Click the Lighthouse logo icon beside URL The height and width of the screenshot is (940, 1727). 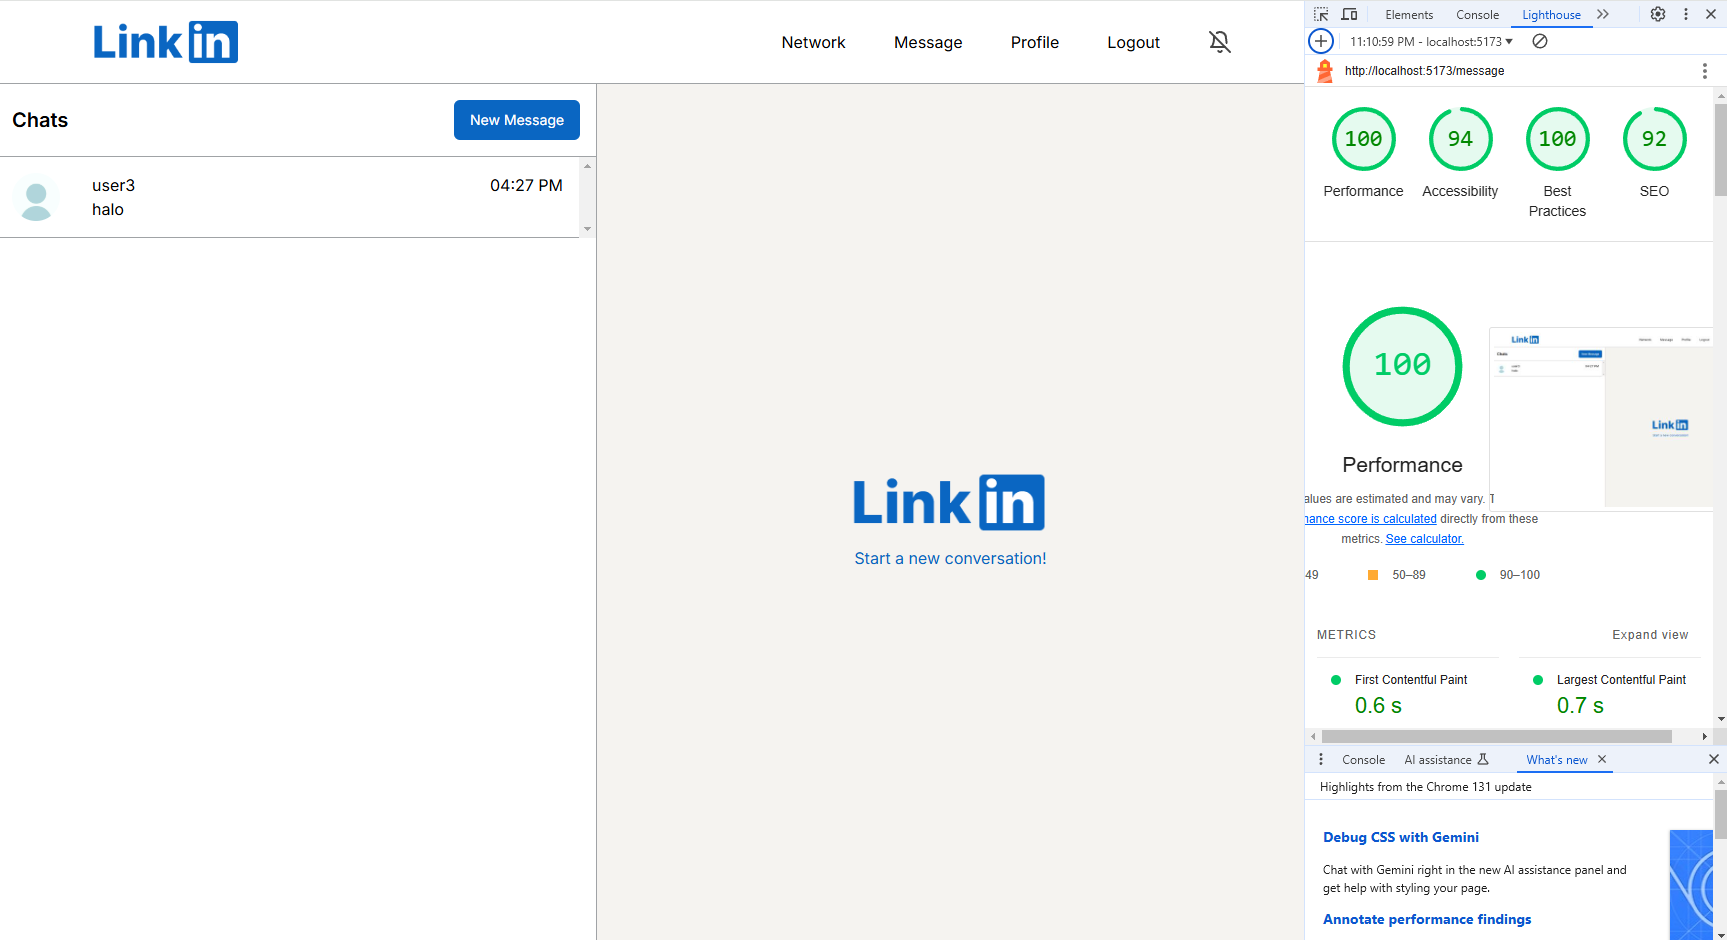(1325, 71)
